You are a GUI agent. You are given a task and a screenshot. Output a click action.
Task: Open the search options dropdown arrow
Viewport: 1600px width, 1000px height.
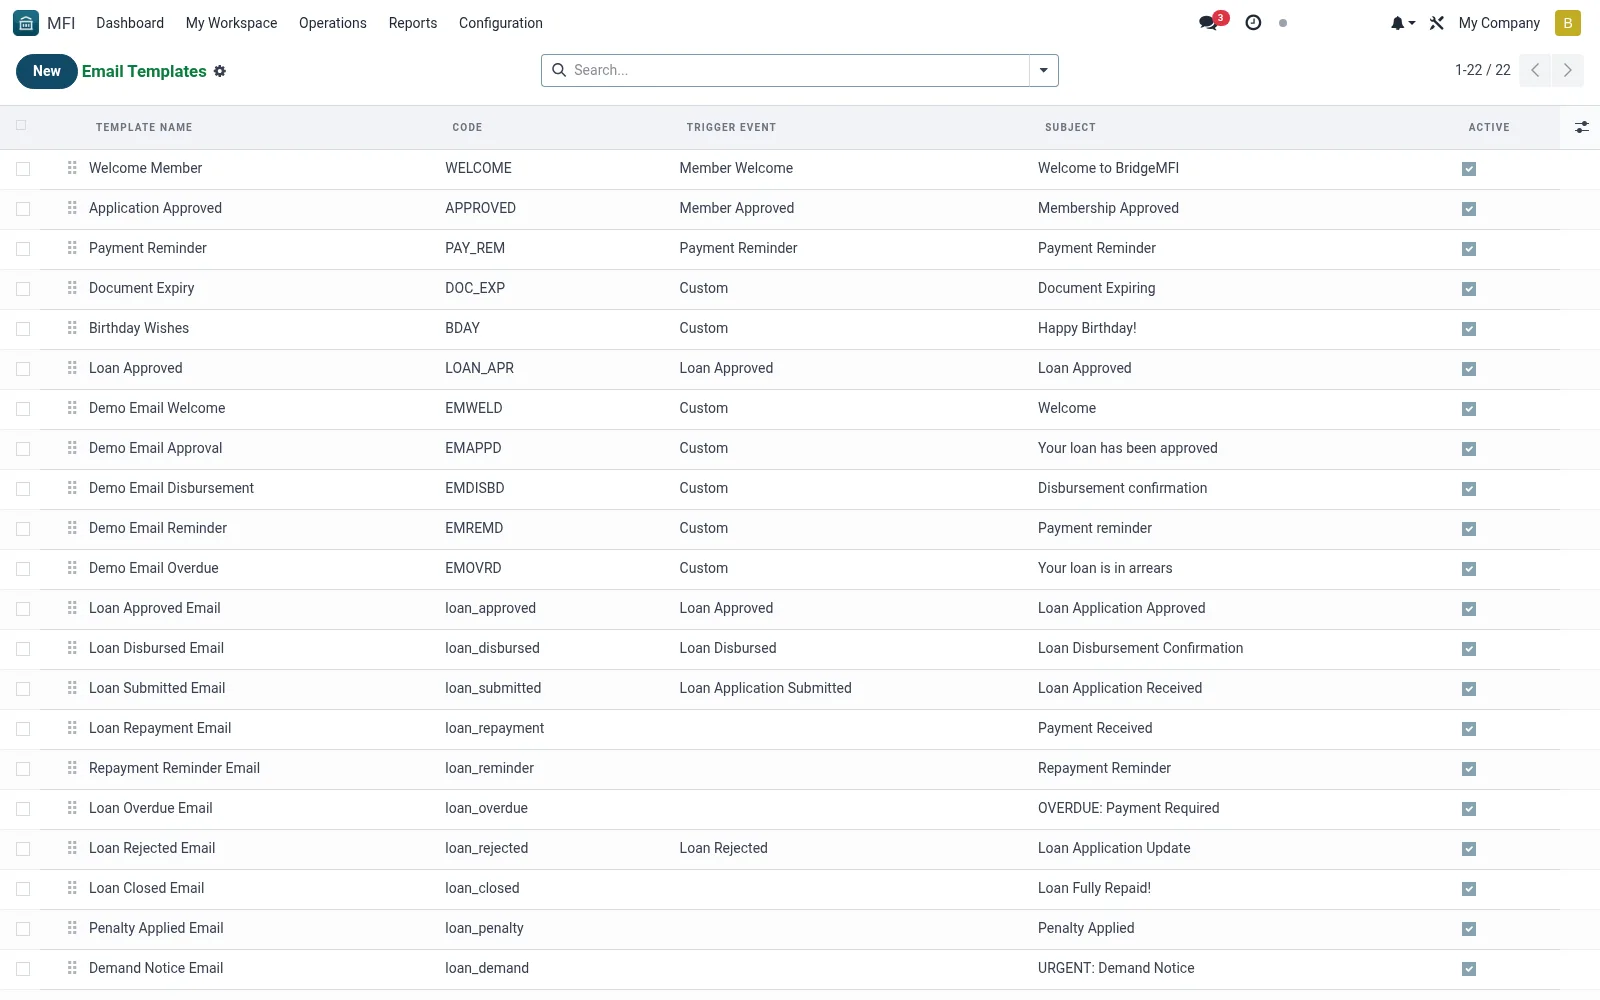tap(1043, 70)
